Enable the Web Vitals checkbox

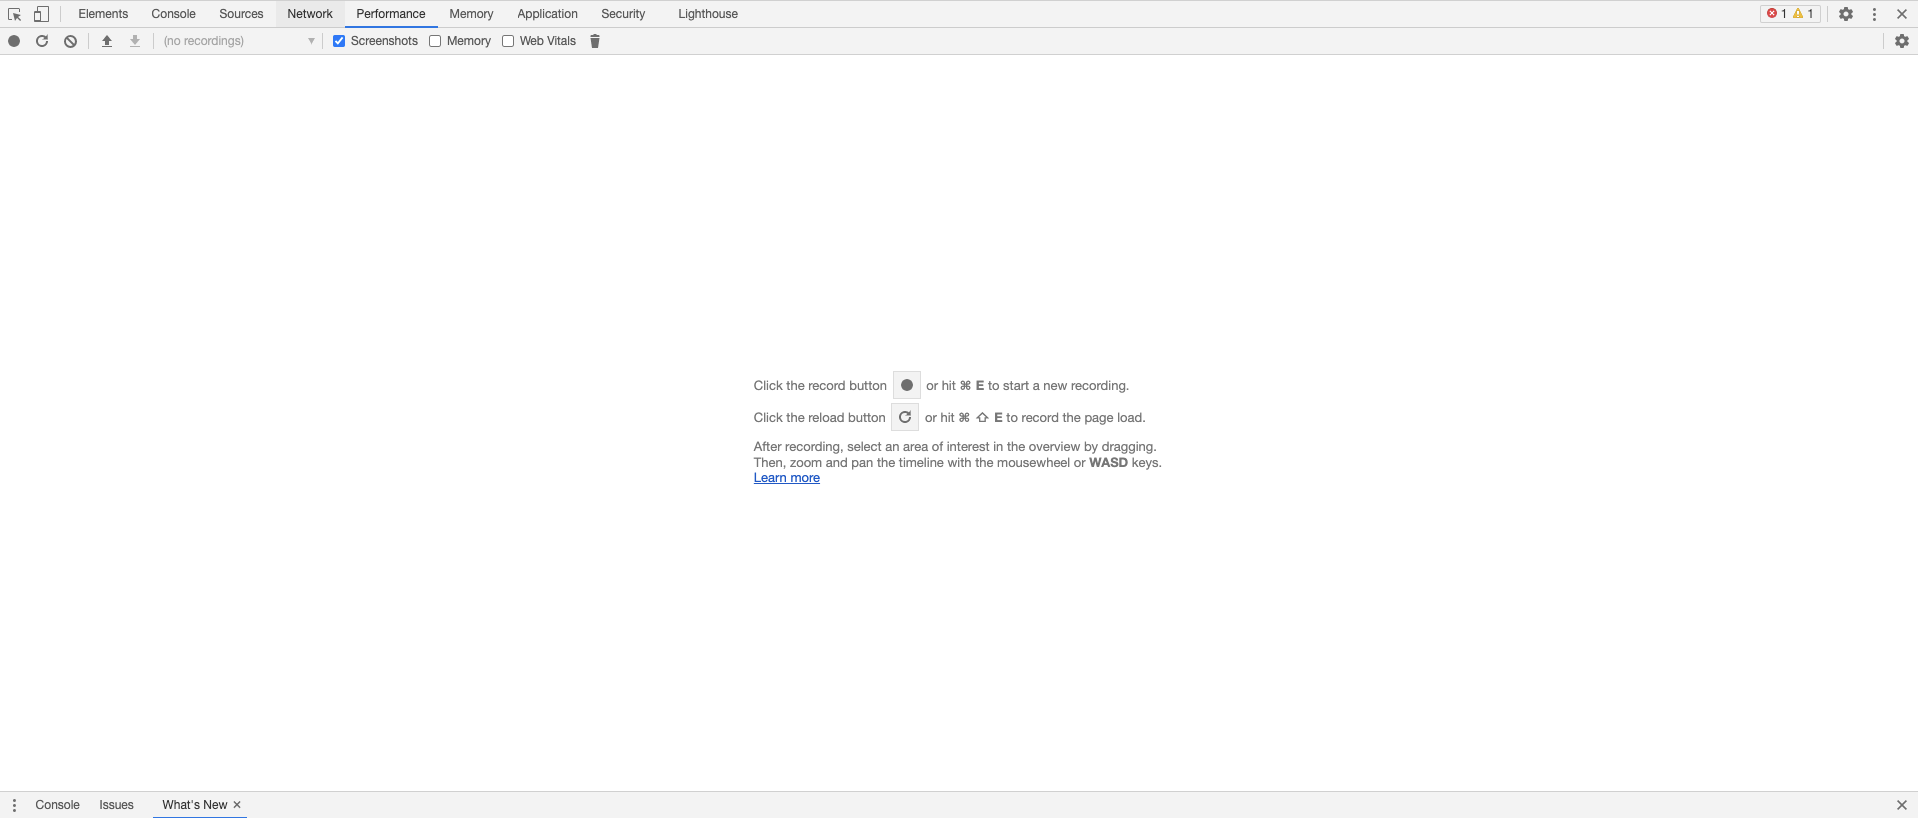pyautogui.click(x=508, y=41)
